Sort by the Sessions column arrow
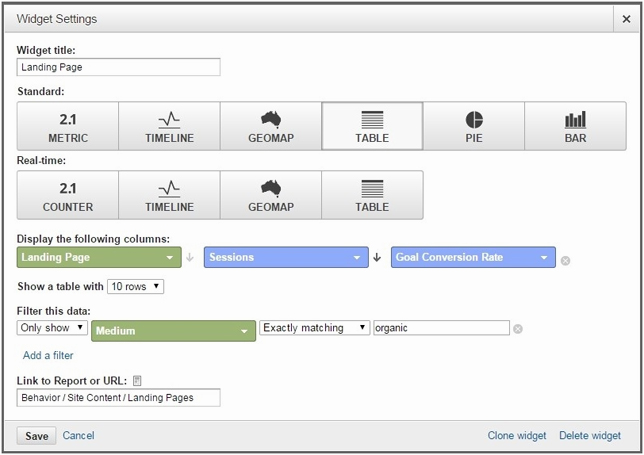 (x=377, y=257)
